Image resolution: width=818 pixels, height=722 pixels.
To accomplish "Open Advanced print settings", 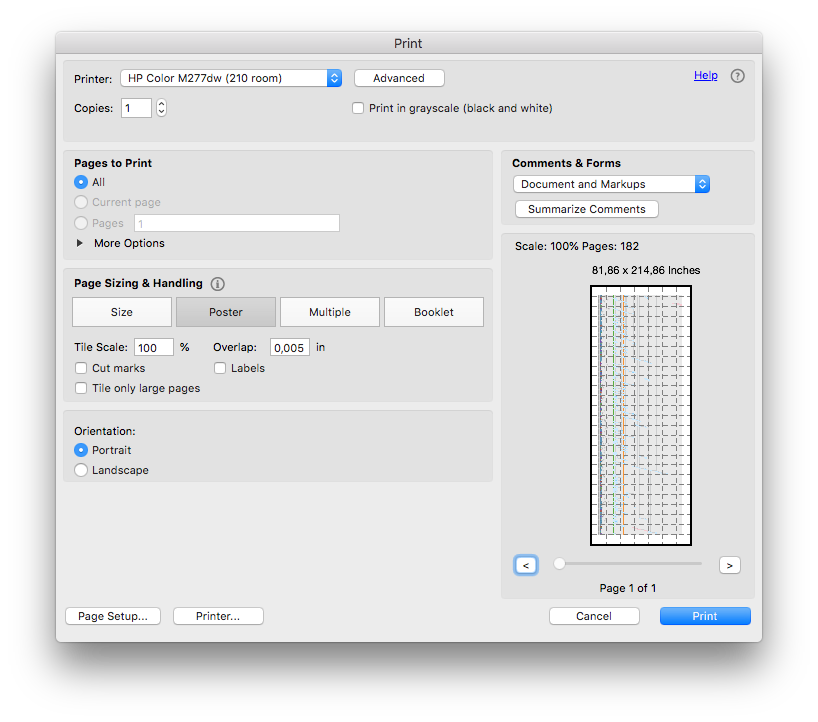I will pos(399,77).
